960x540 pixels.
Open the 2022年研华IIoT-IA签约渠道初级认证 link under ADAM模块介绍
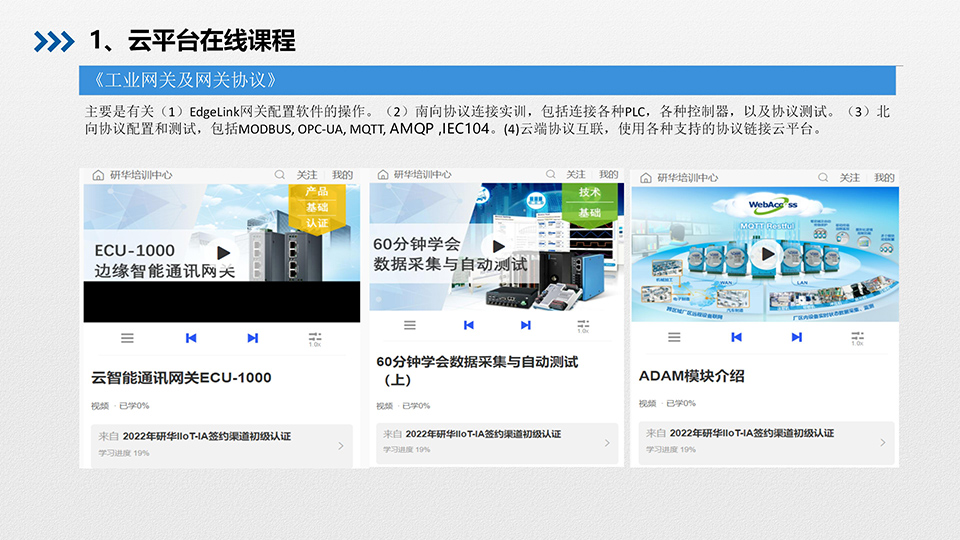tap(751, 434)
